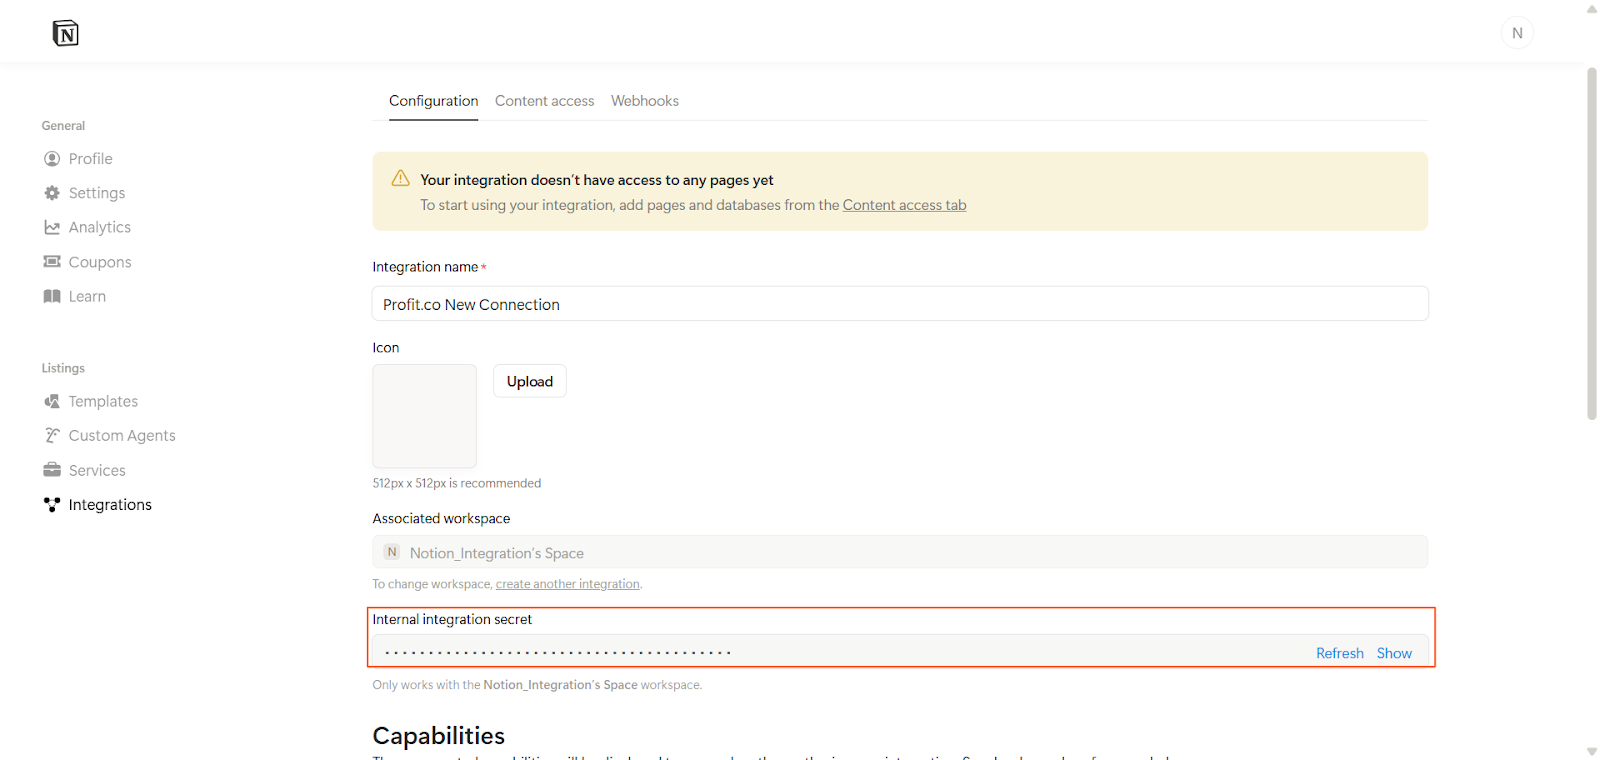Click the empty icon preview box
This screenshot has width=1600, height=760.
pos(424,416)
